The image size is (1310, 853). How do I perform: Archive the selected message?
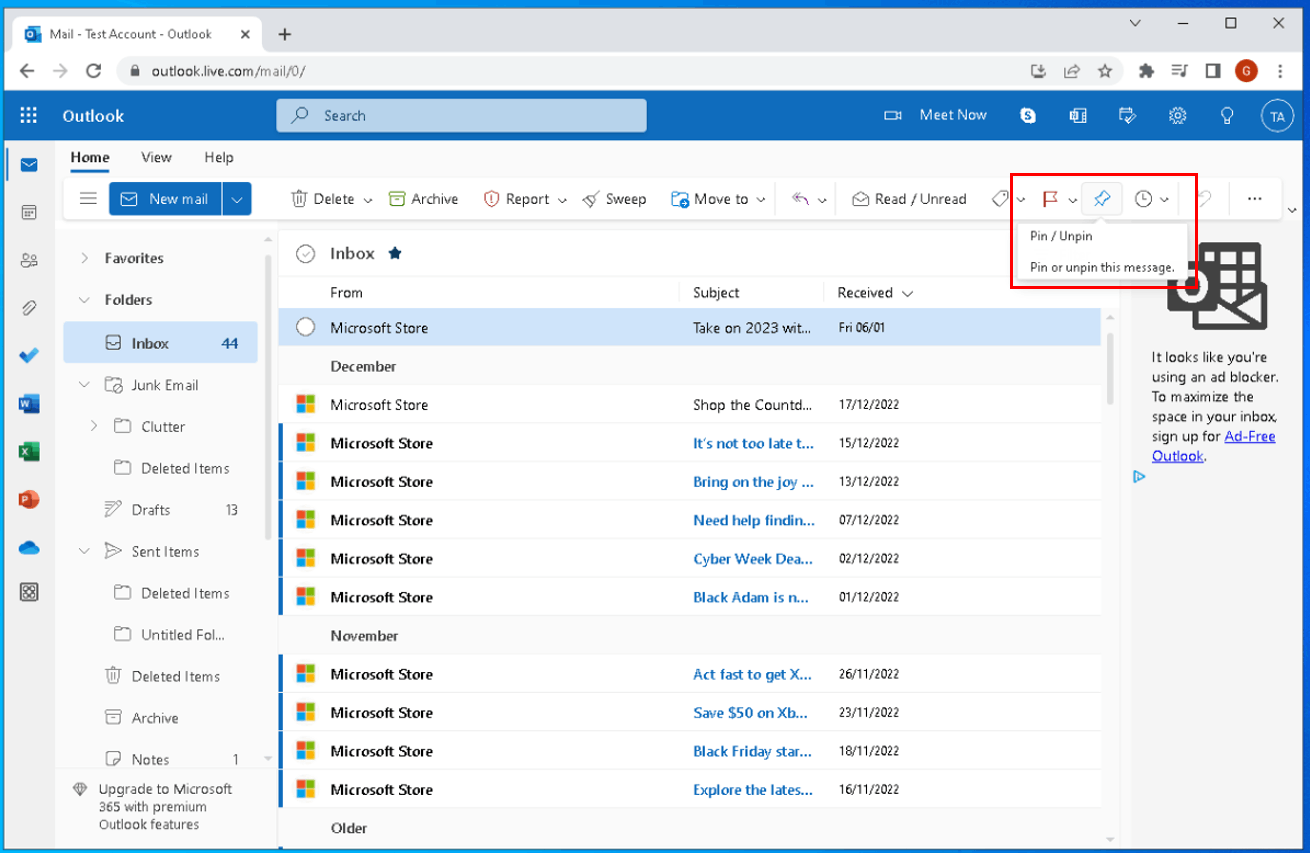423,199
